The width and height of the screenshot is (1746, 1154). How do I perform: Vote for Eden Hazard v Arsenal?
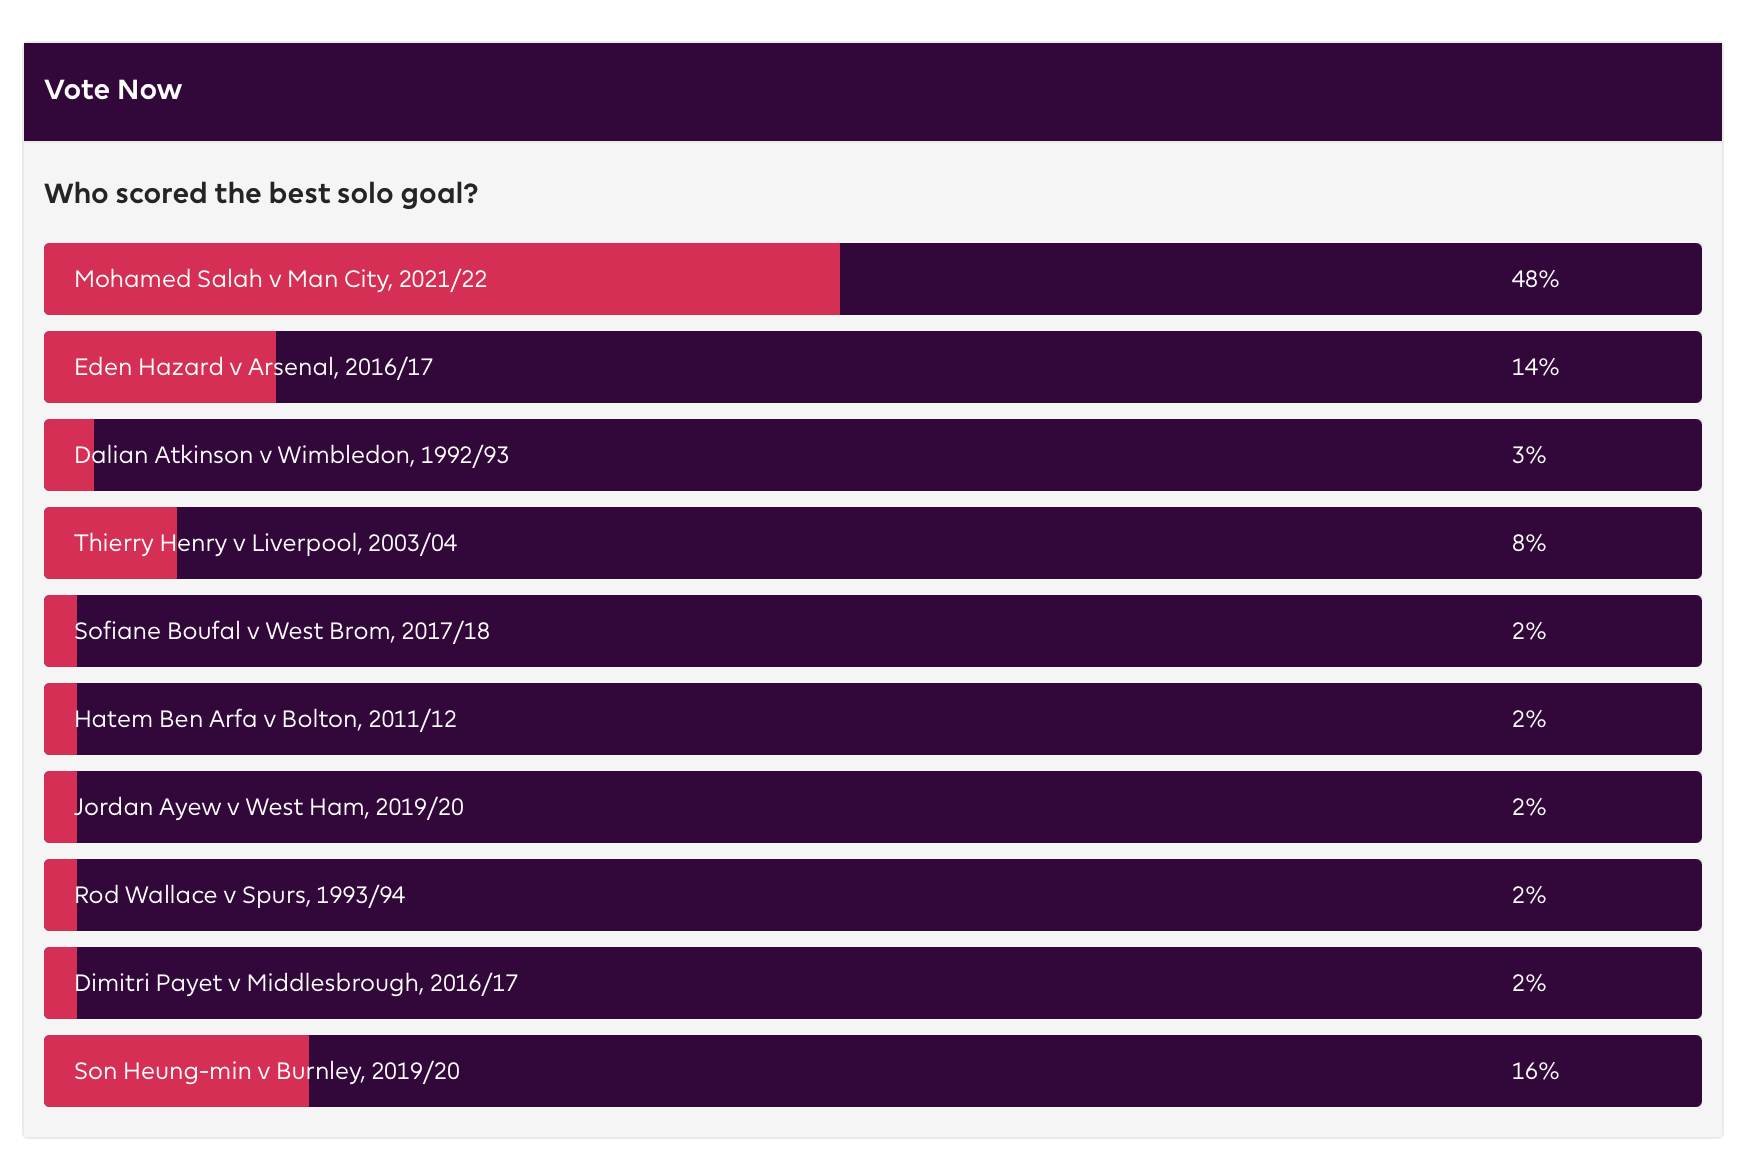click(254, 367)
